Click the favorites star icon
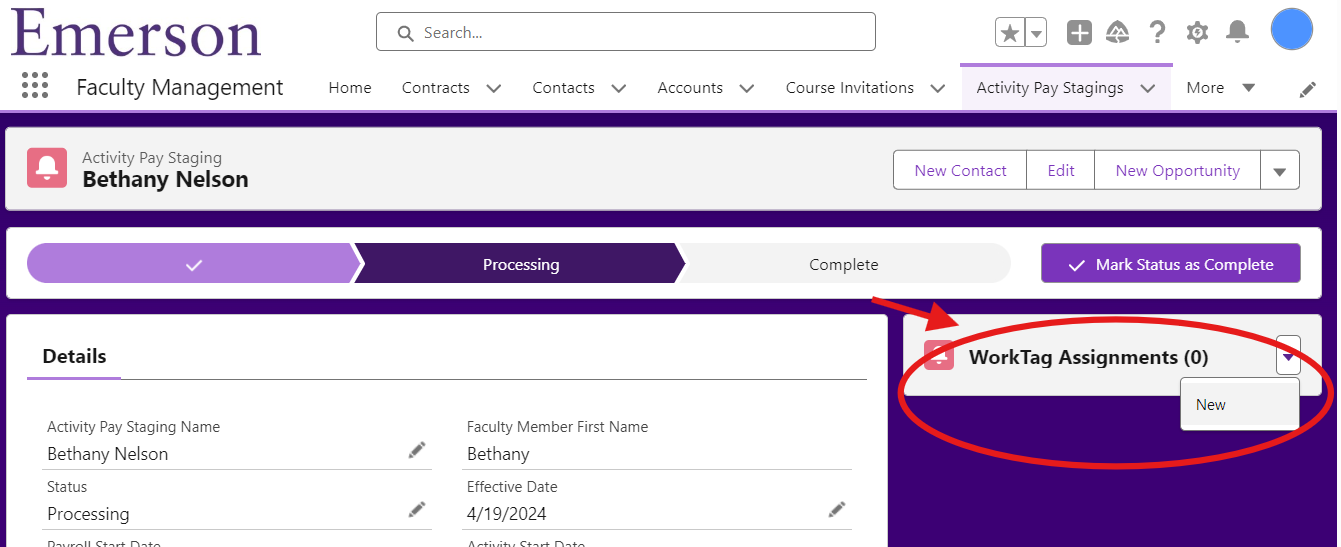1341x547 pixels. [1010, 33]
